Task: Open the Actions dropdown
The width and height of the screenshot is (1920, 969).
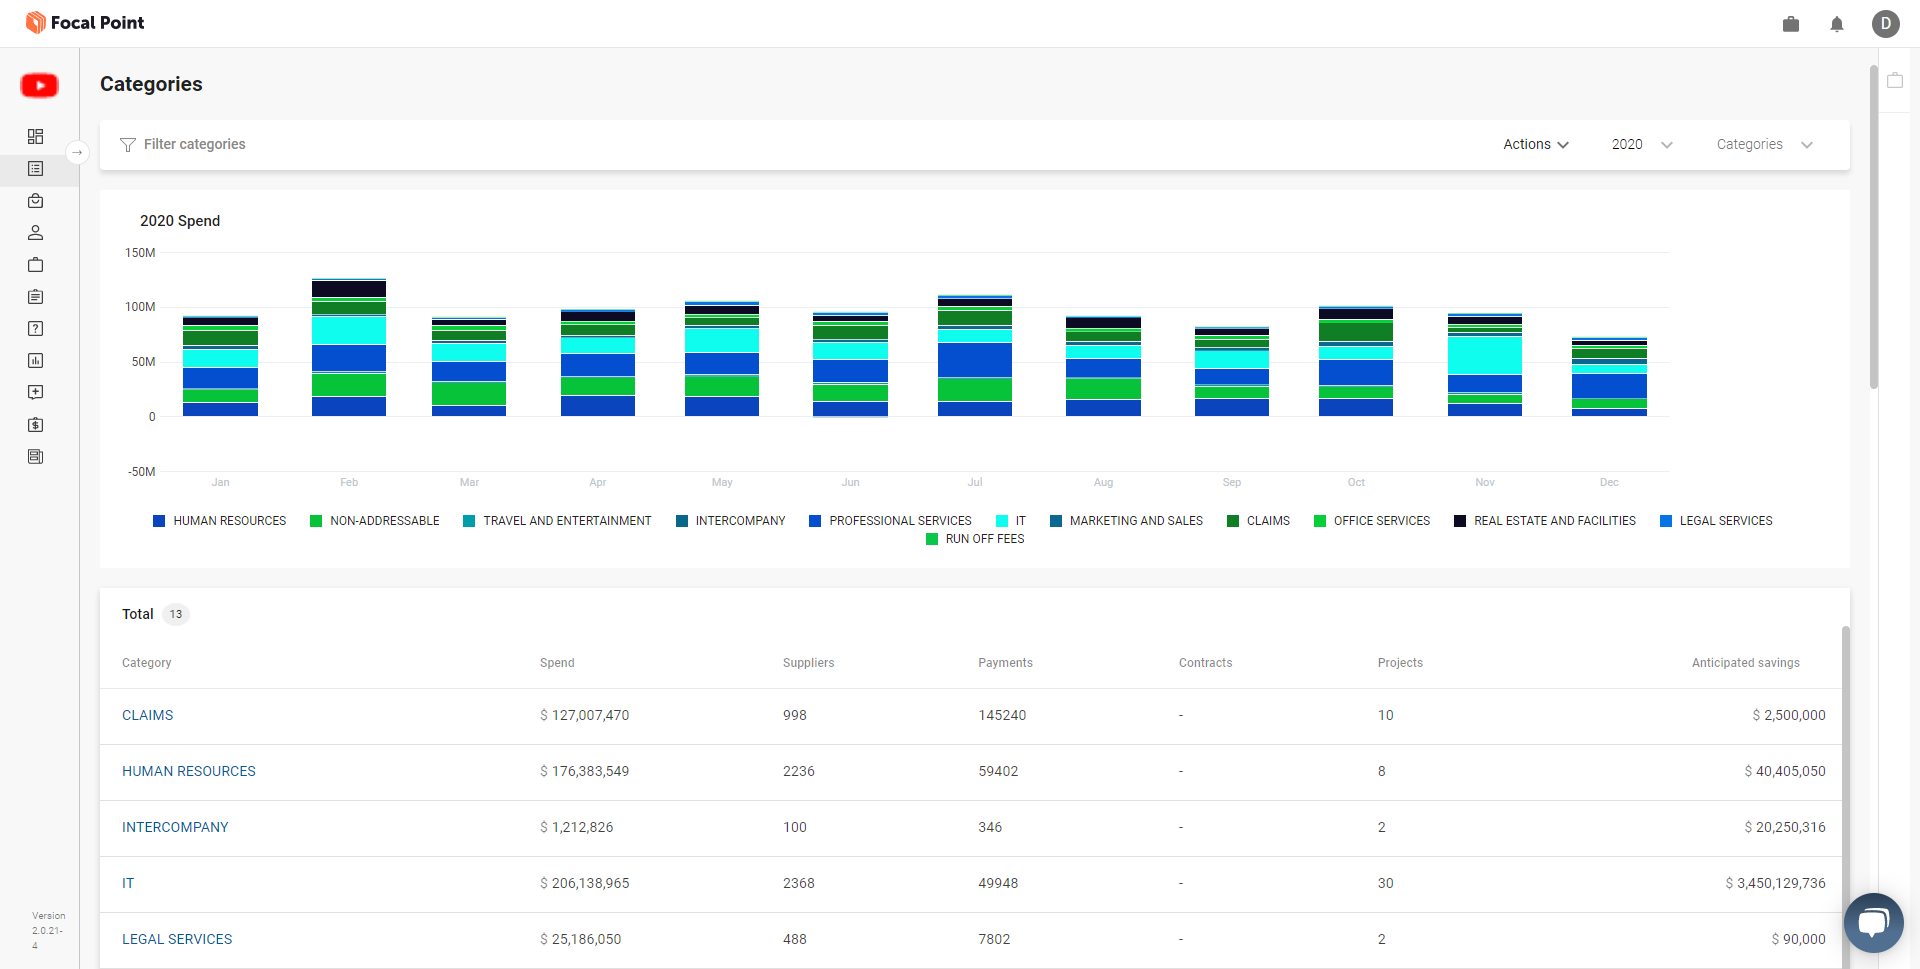Action: coord(1535,145)
